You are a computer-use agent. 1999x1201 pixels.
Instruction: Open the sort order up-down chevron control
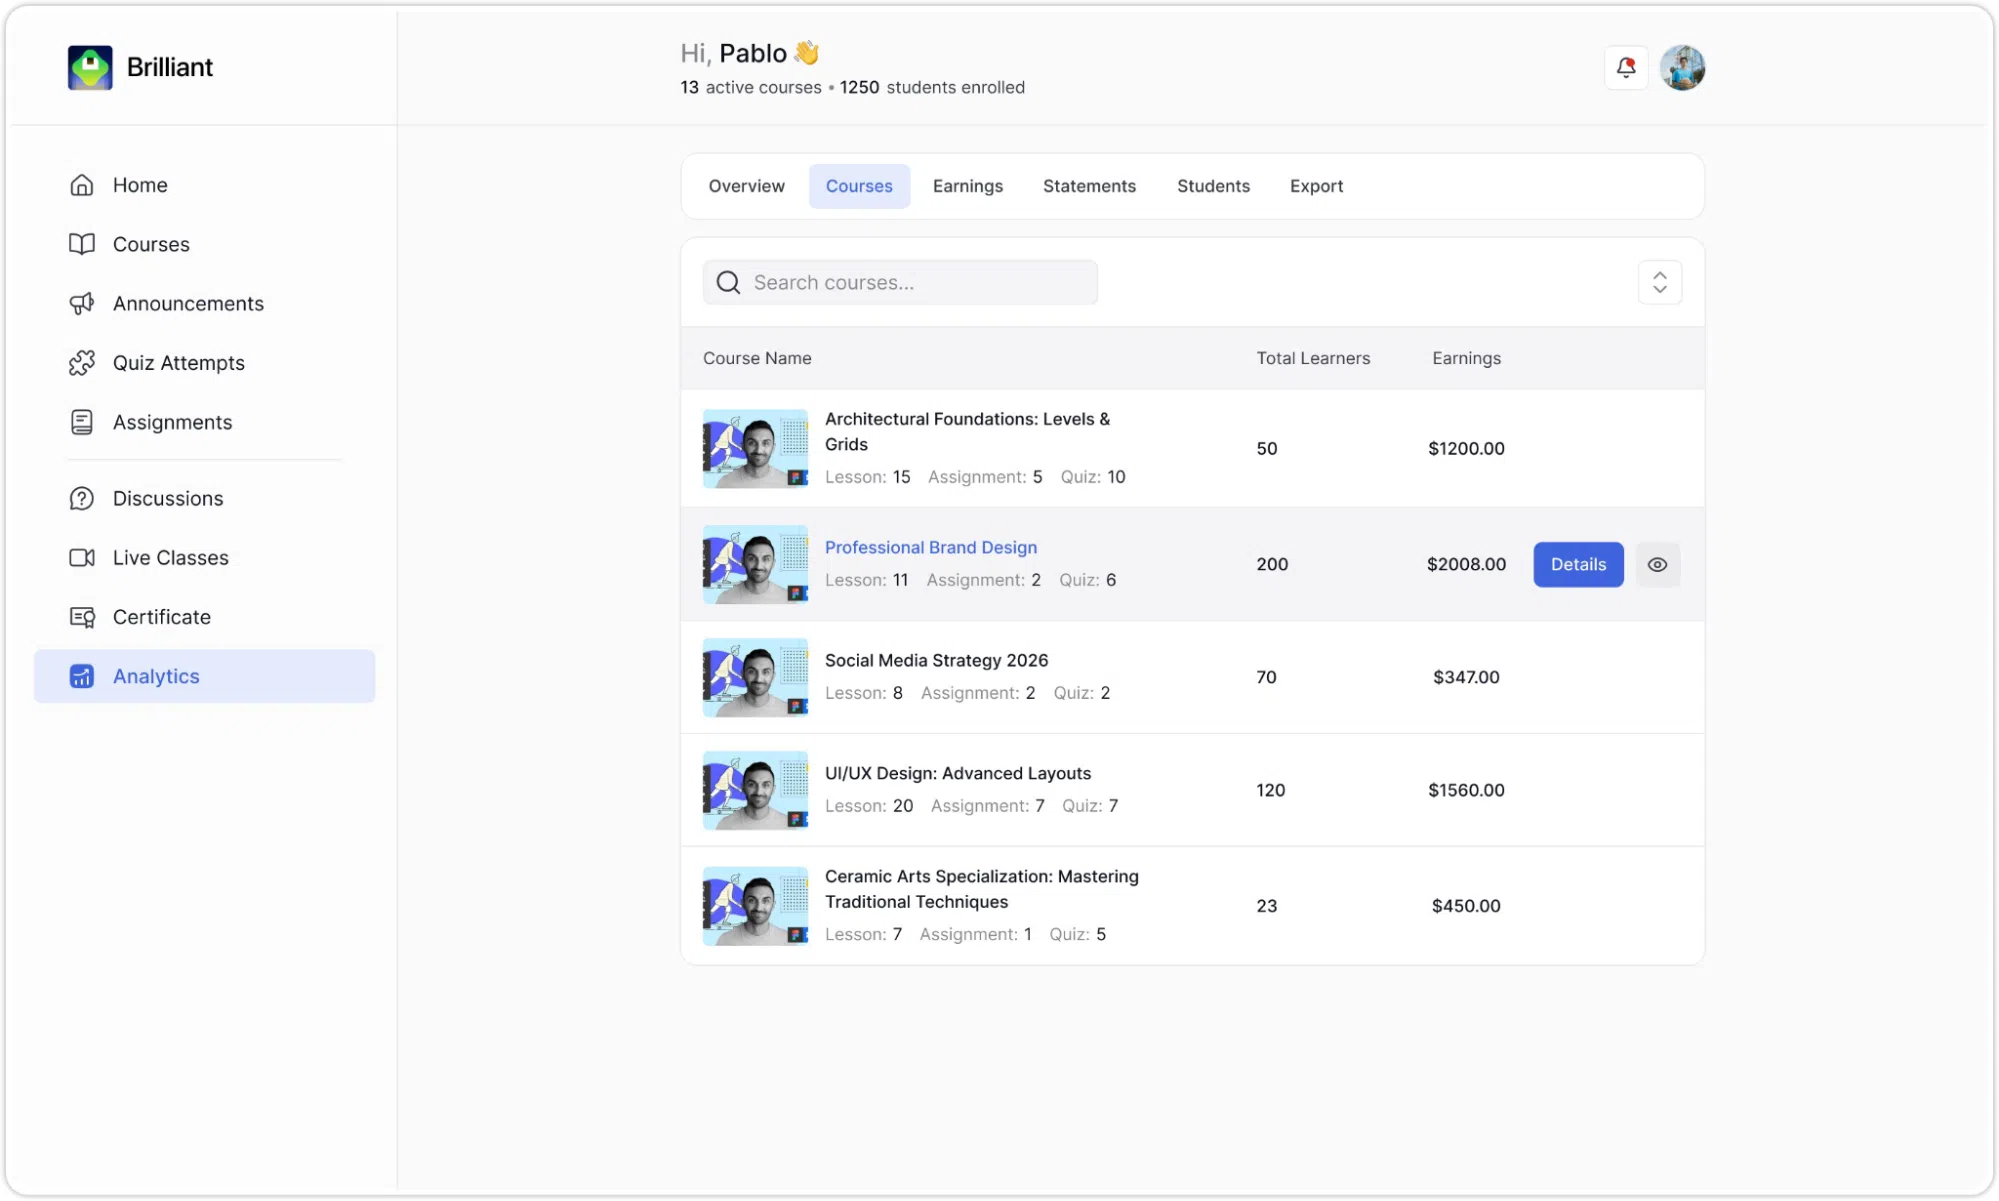coord(1660,283)
